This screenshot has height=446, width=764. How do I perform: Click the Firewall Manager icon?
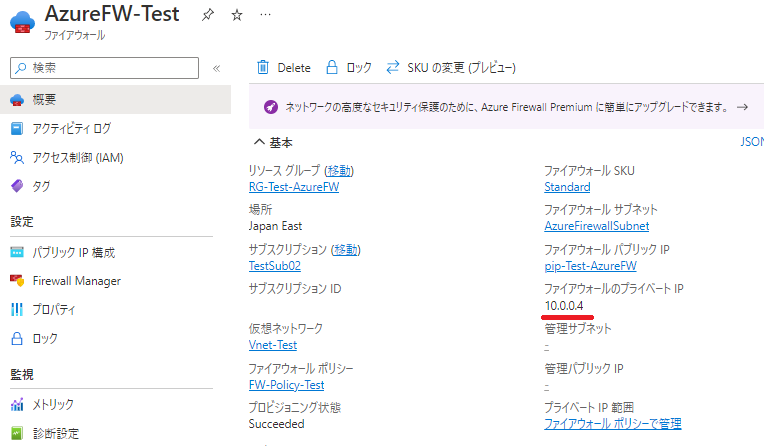click(17, 281)
